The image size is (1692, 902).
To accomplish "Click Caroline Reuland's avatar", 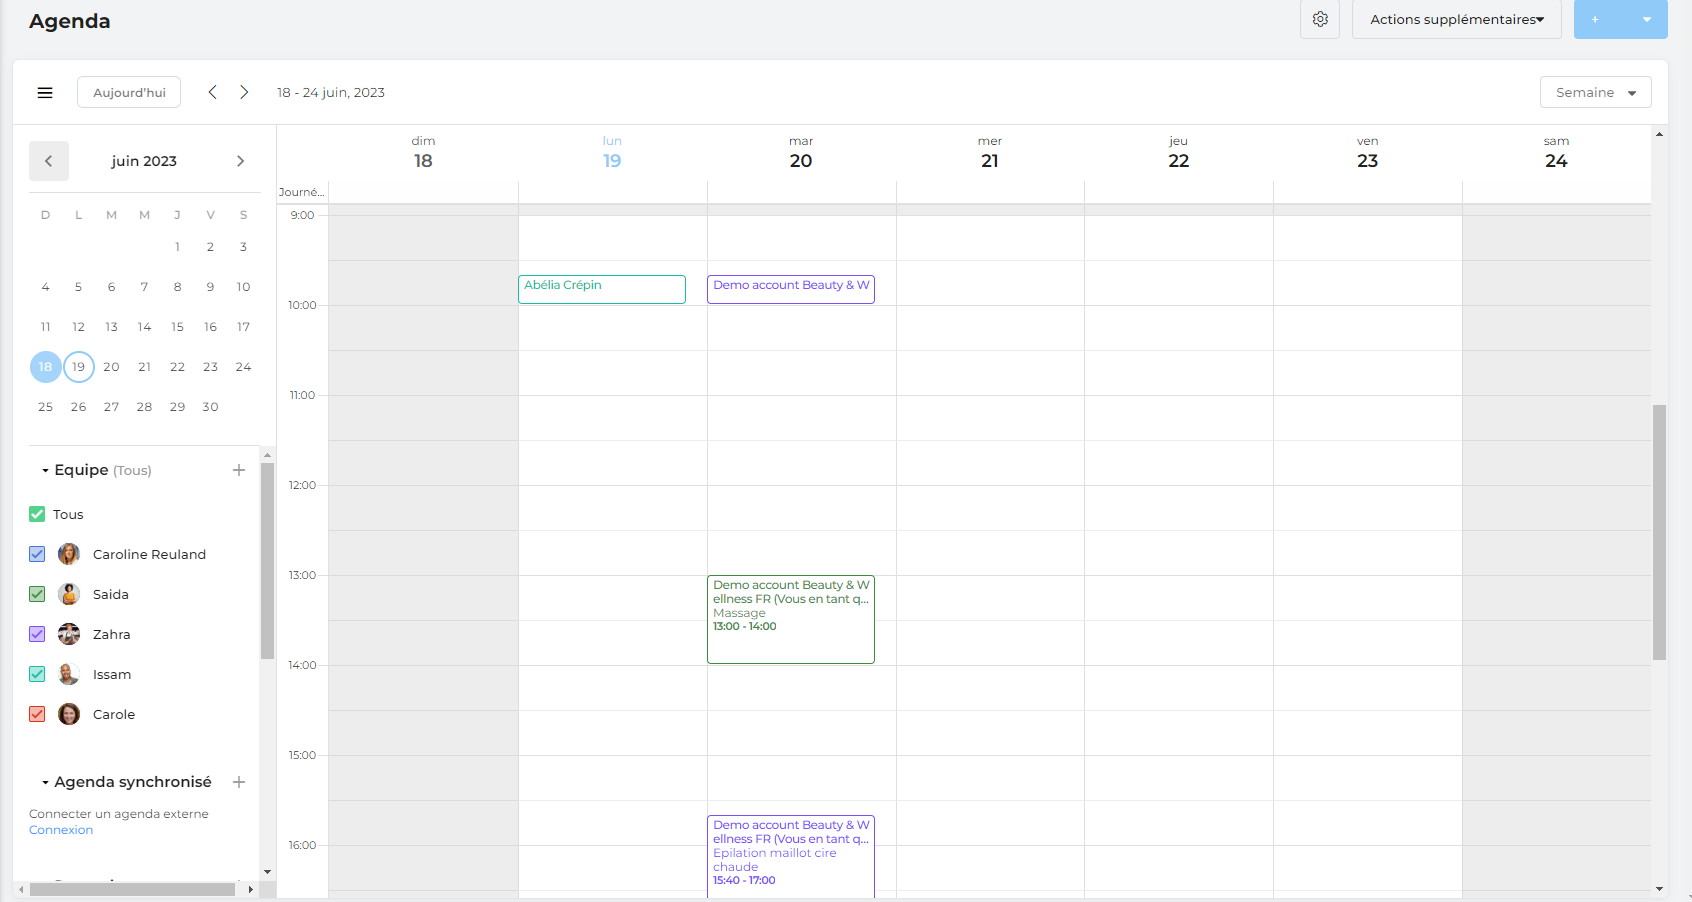I will point(69,554).
